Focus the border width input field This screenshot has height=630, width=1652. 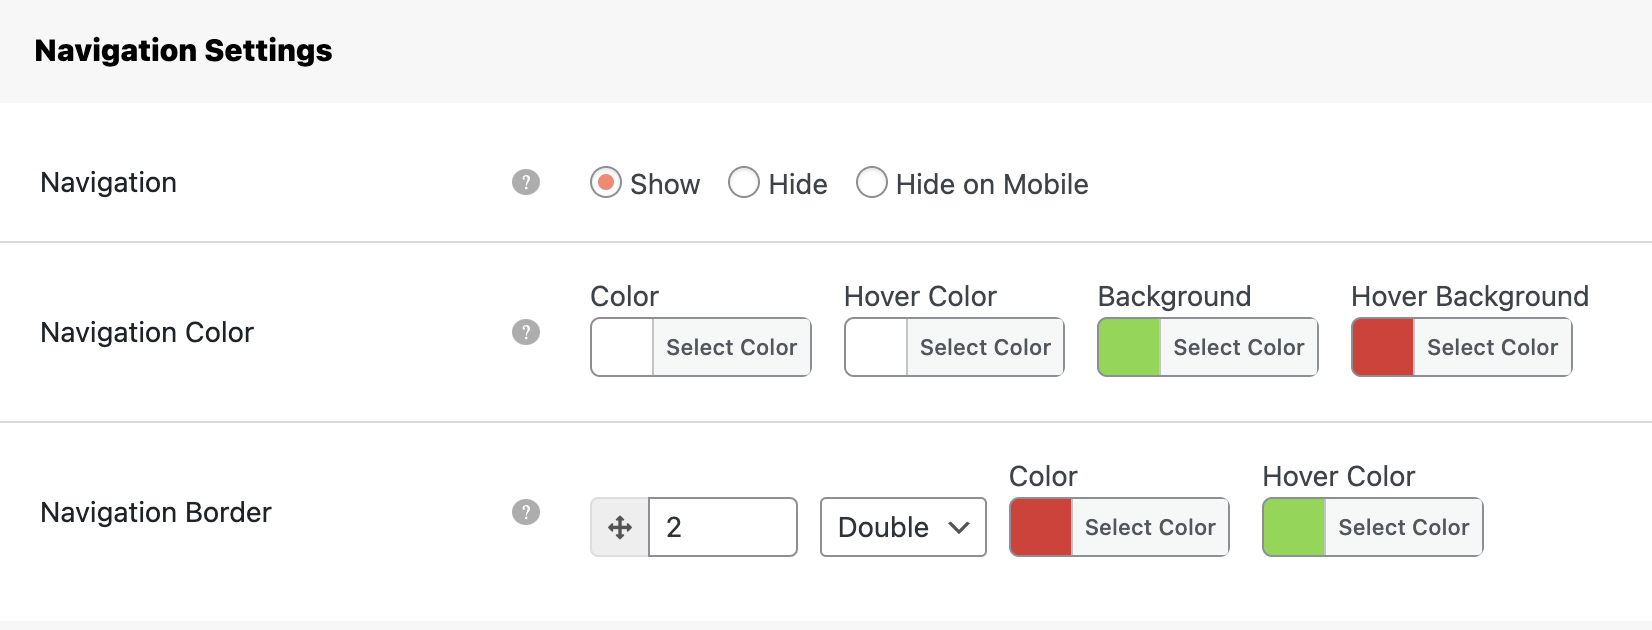[x=723, y=527]
